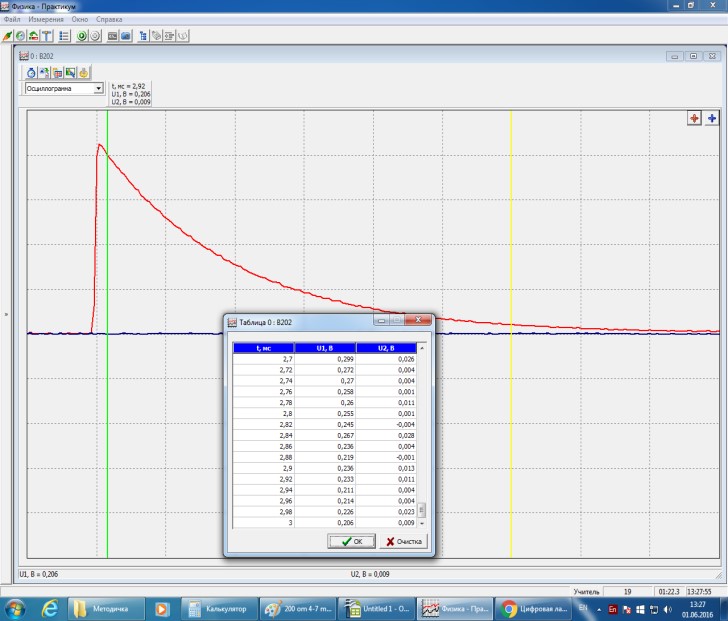Click the blue T-shaped toolbar icon
The height and width of the screenshot is (621, 728).
(x=47, y=36)
